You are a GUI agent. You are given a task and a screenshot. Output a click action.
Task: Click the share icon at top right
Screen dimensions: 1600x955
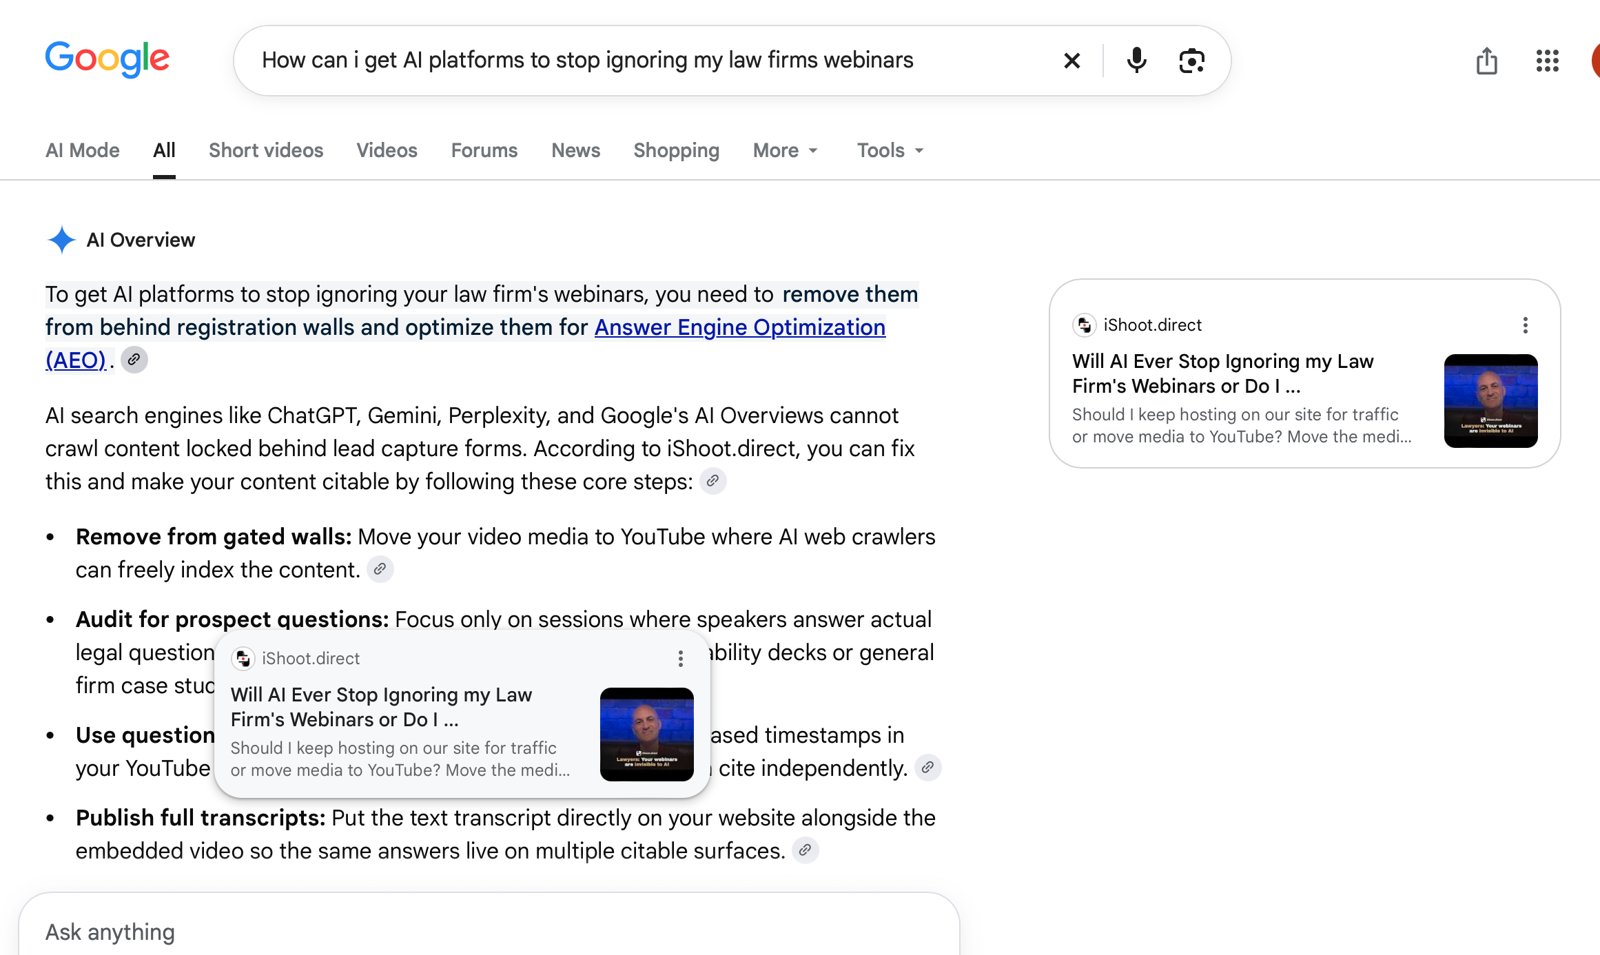[1487, 61]
